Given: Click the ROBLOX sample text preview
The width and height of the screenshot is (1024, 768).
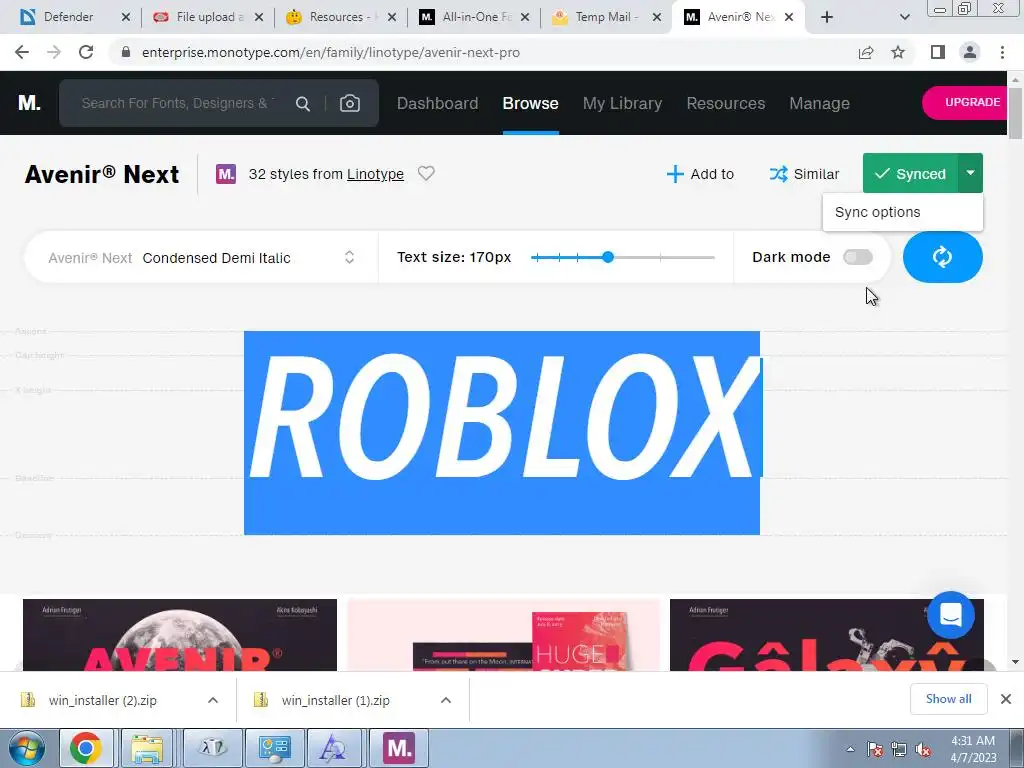Looking at the screenshot, I should click(x=502, y=432).
